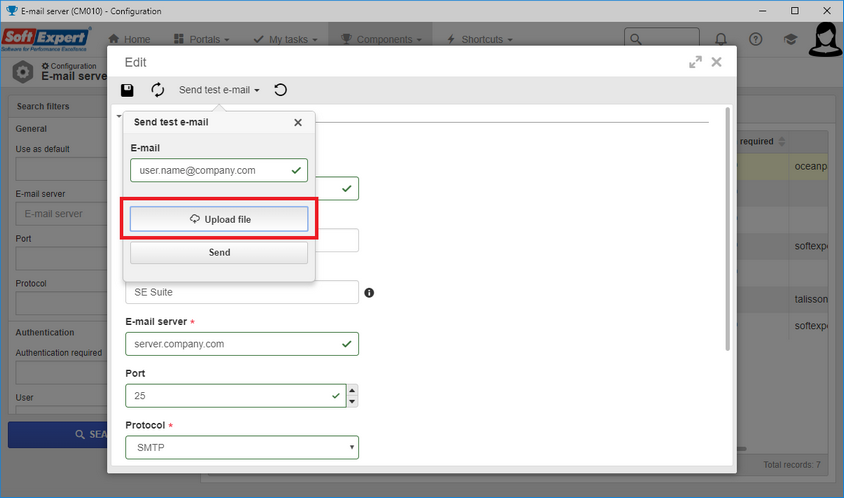Sort by the required column header
Image resolution: width=844 pixels, height=498 pixels.
(x=762, y=142)
